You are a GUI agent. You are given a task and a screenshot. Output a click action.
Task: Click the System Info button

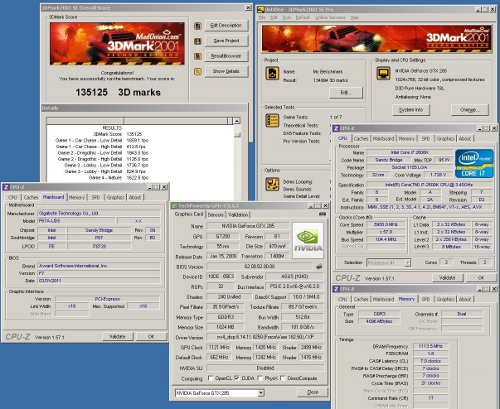click(411, 110)
